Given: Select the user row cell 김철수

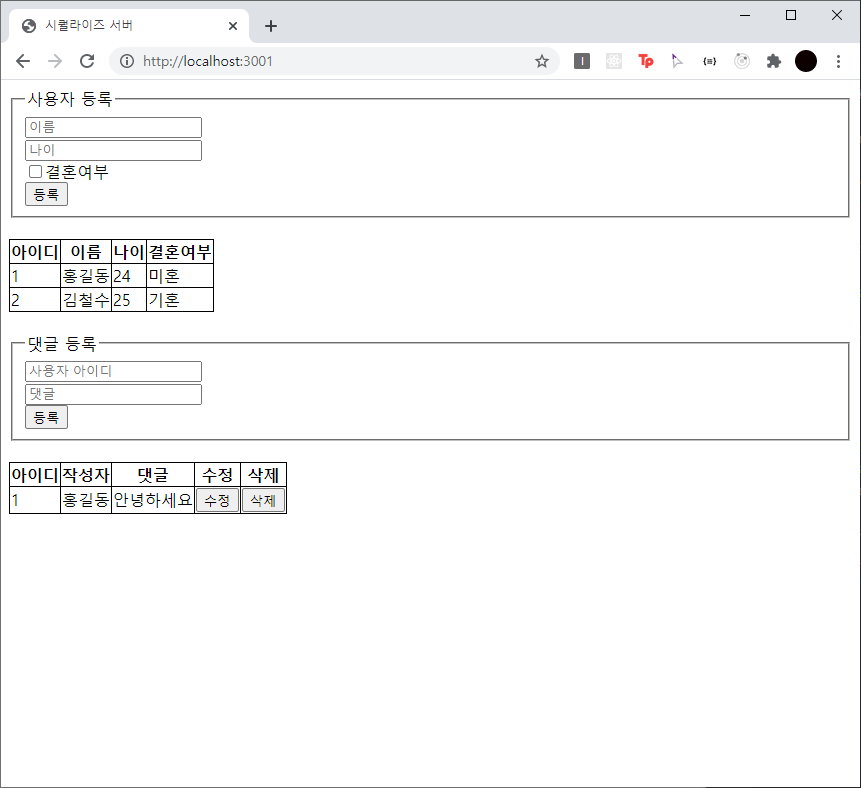Looking at the screenshot, I should (86, 300).
